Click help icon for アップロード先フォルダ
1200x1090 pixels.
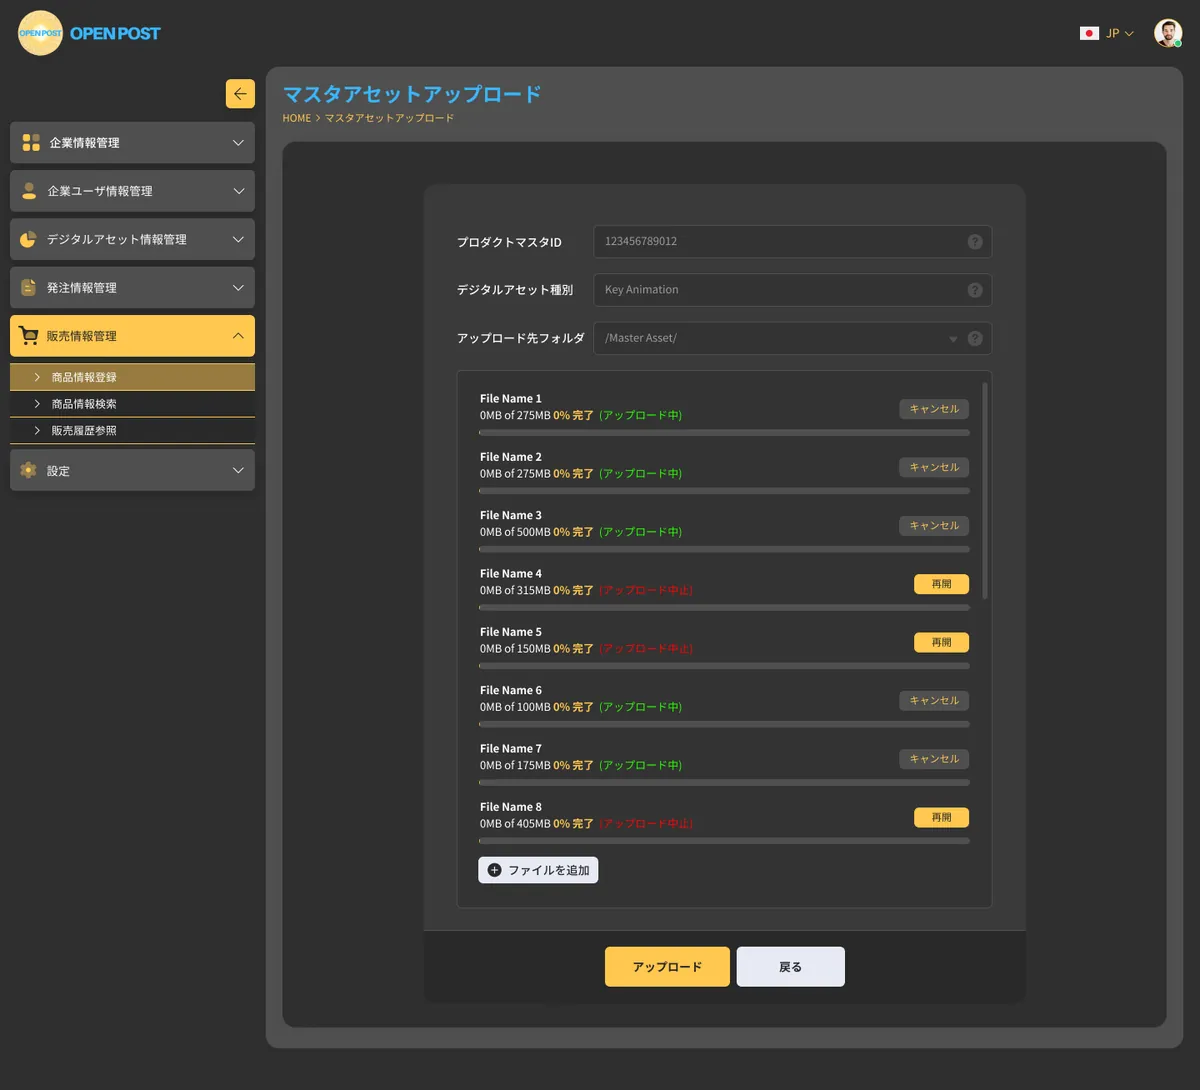pos(975,338)
